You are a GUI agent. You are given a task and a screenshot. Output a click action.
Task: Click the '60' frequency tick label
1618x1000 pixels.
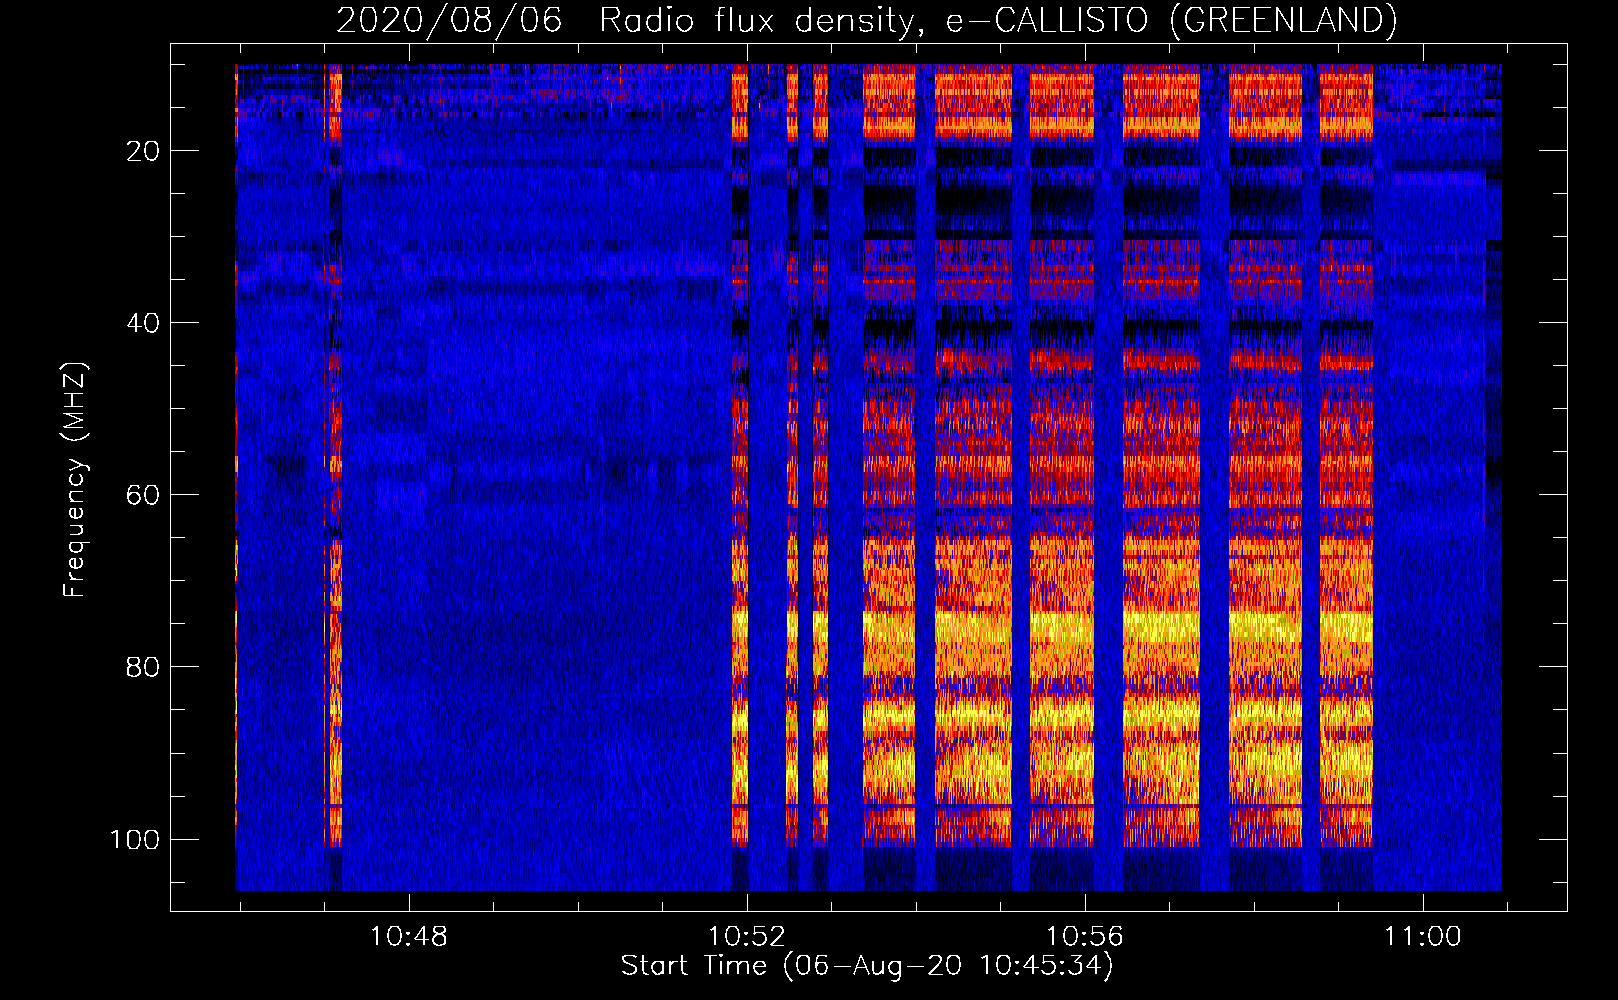click(143, 495)
